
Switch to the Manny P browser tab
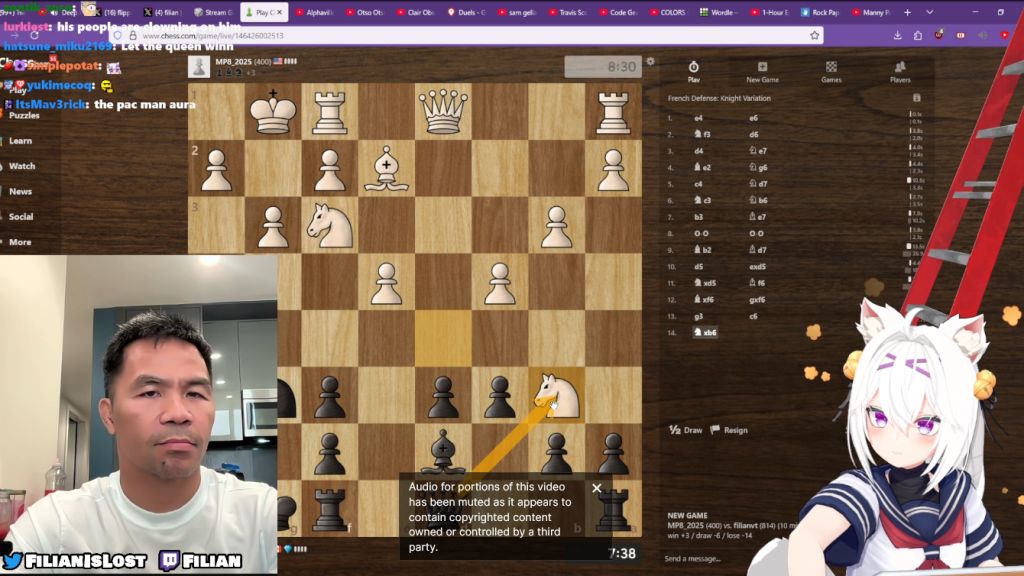871,12
